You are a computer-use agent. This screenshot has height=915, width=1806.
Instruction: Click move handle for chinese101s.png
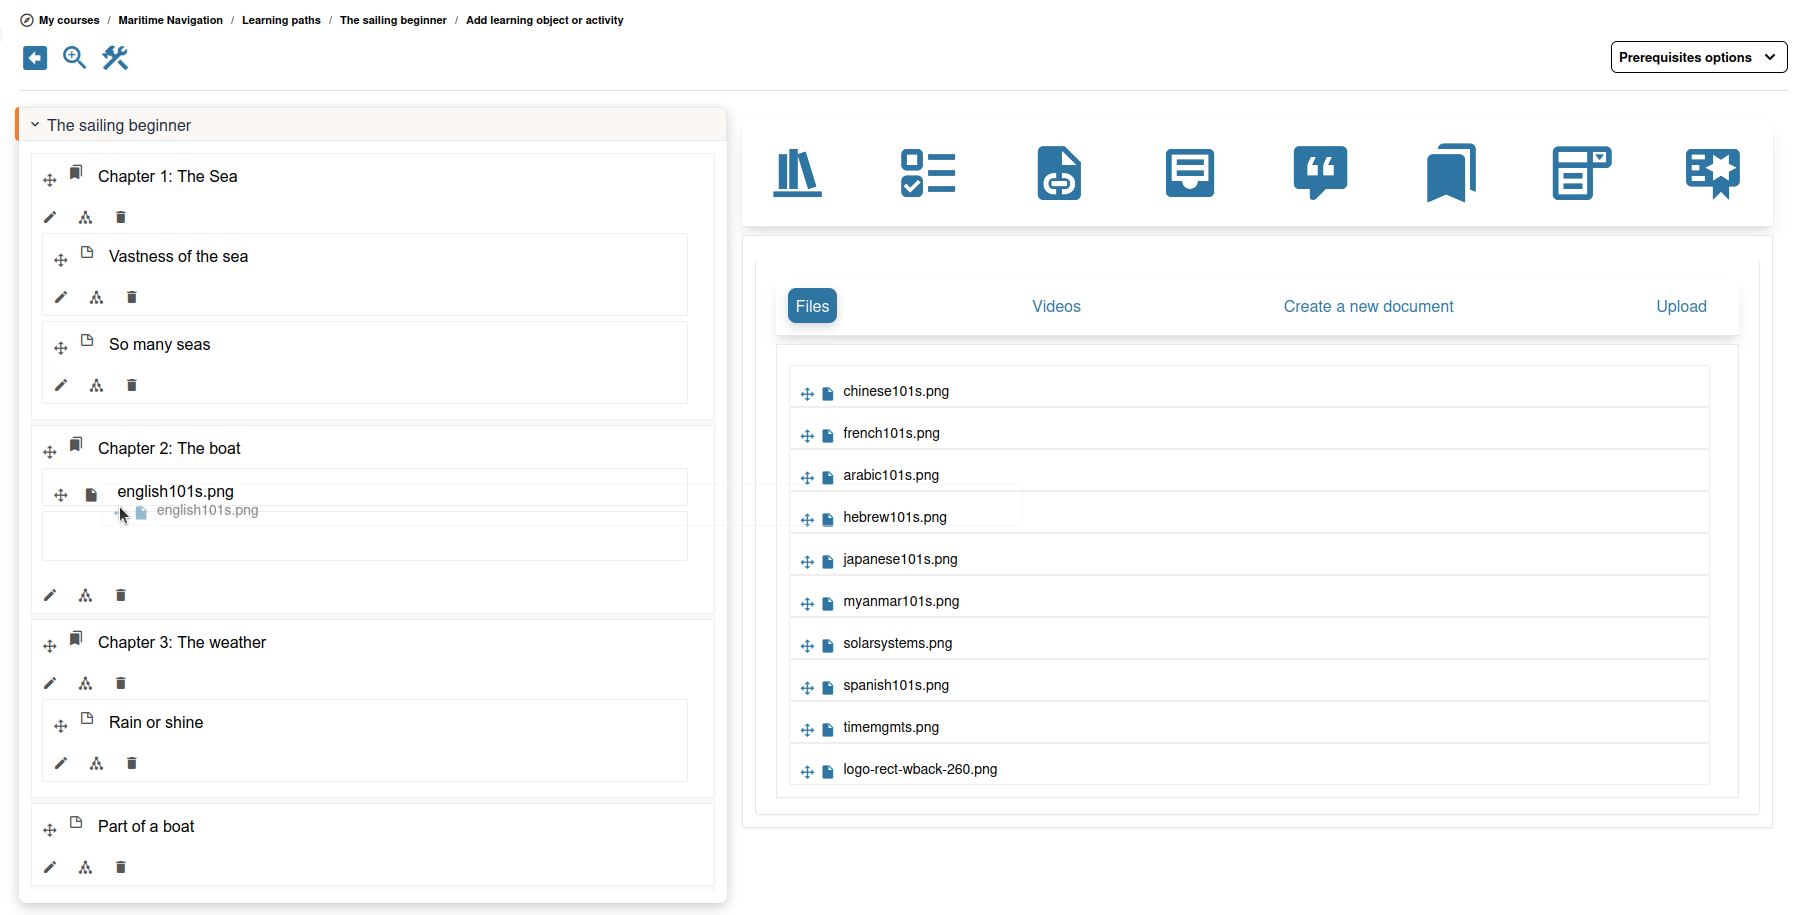(807, 394)
